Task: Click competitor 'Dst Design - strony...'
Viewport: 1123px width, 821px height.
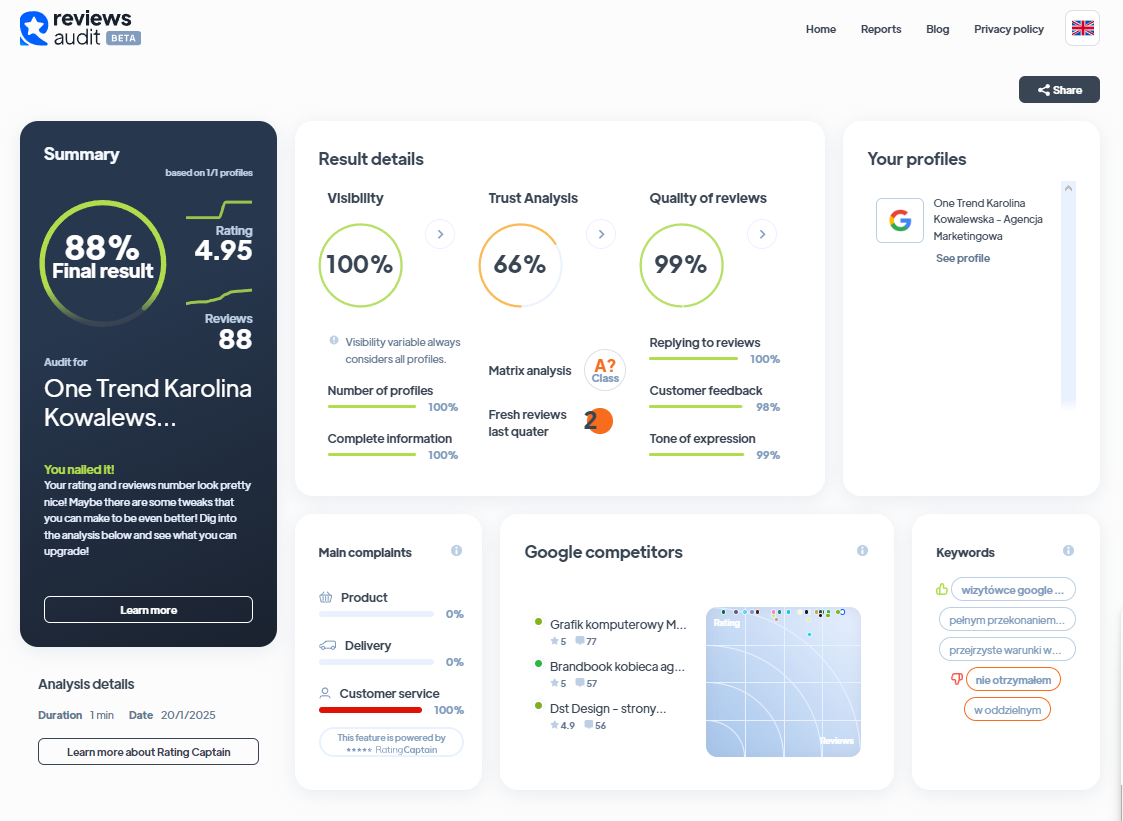Action: [x=608, y=709]
